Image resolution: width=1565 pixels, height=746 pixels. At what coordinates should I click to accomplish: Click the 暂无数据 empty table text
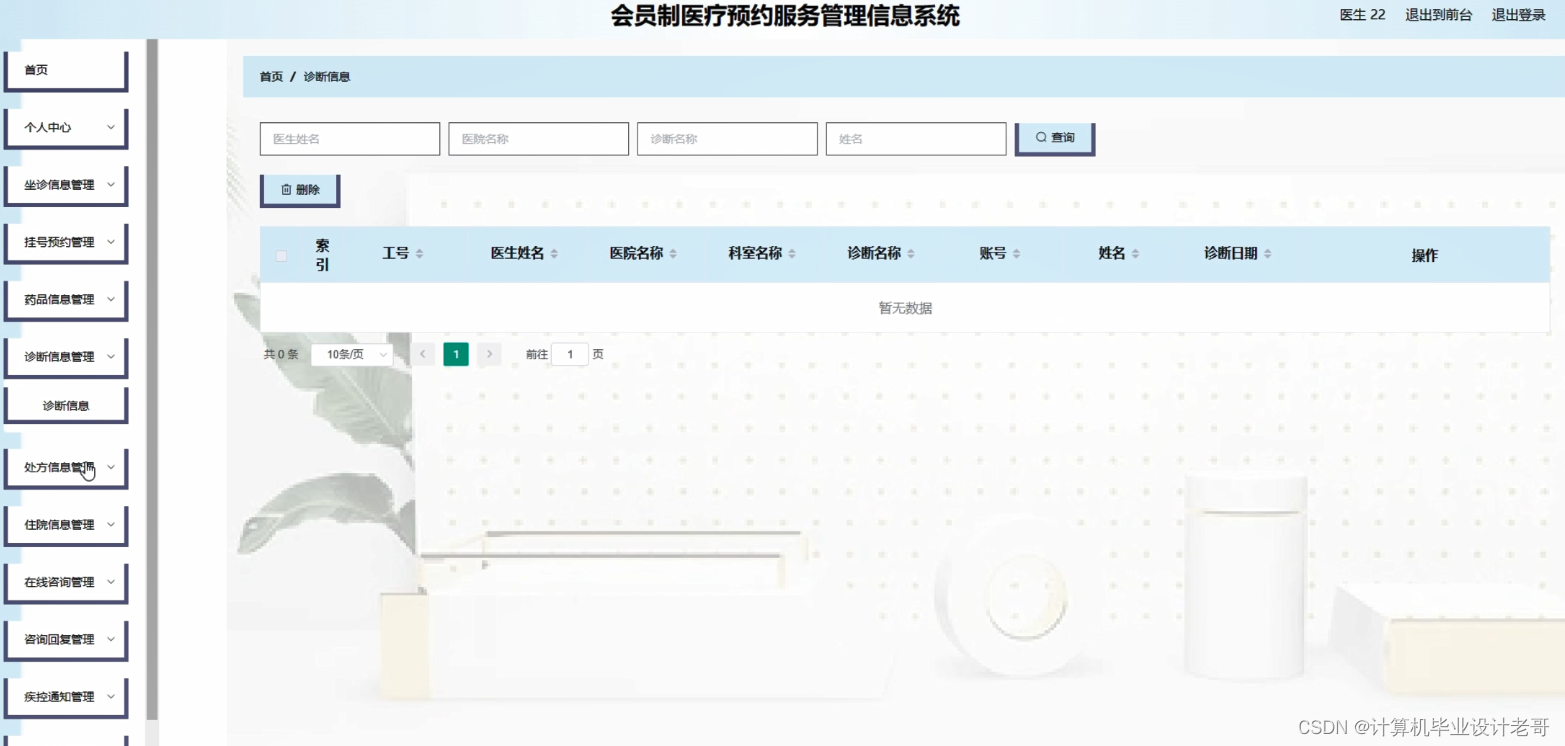(x=905, y=308)
